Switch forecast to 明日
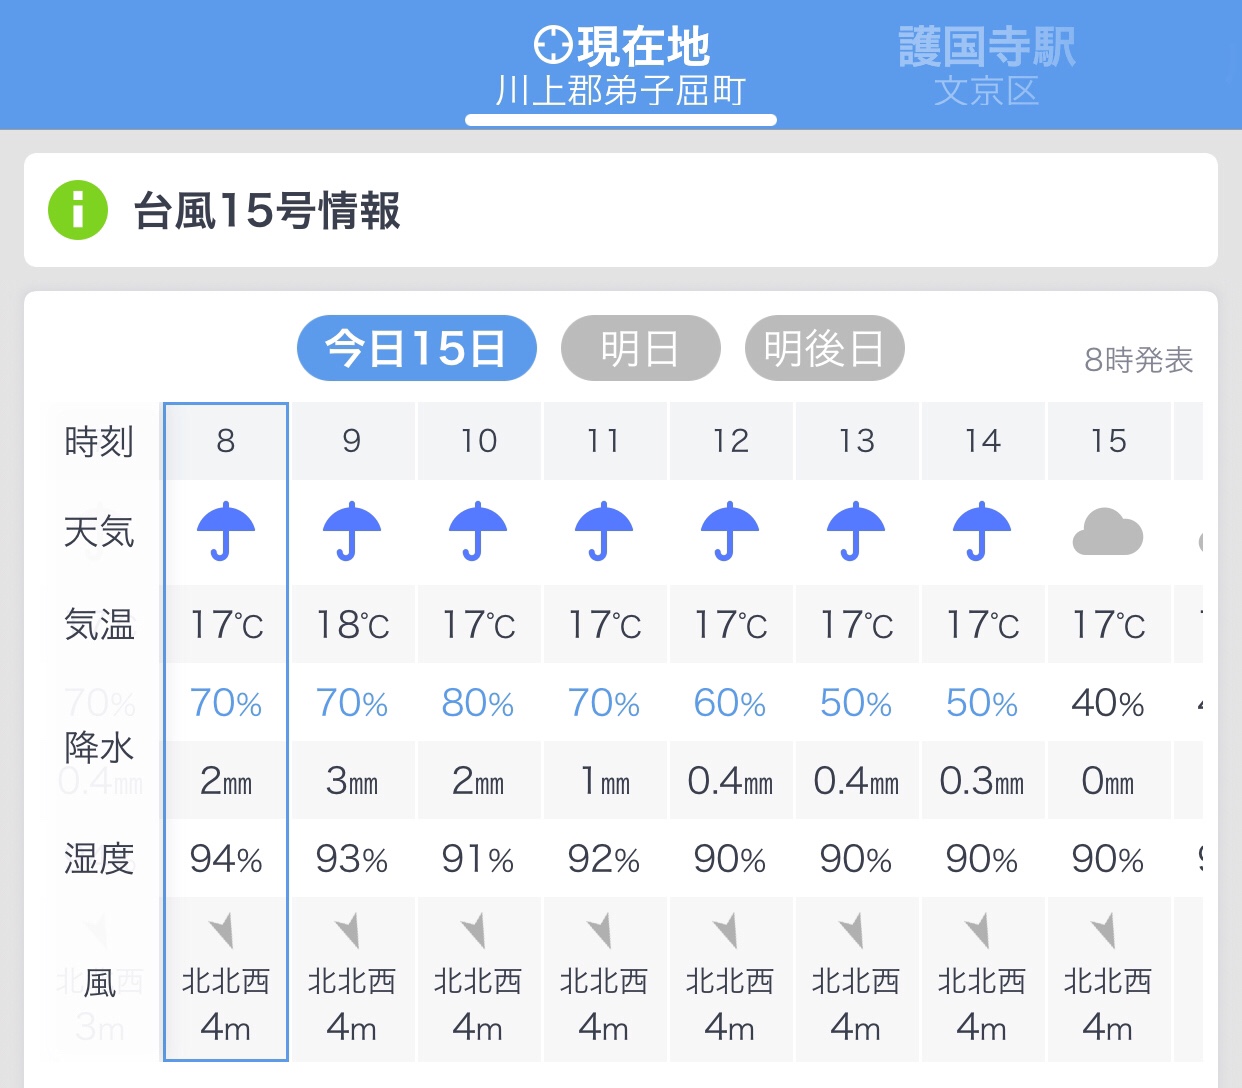Screen dimensions: 1242x1088 point(641,348)
